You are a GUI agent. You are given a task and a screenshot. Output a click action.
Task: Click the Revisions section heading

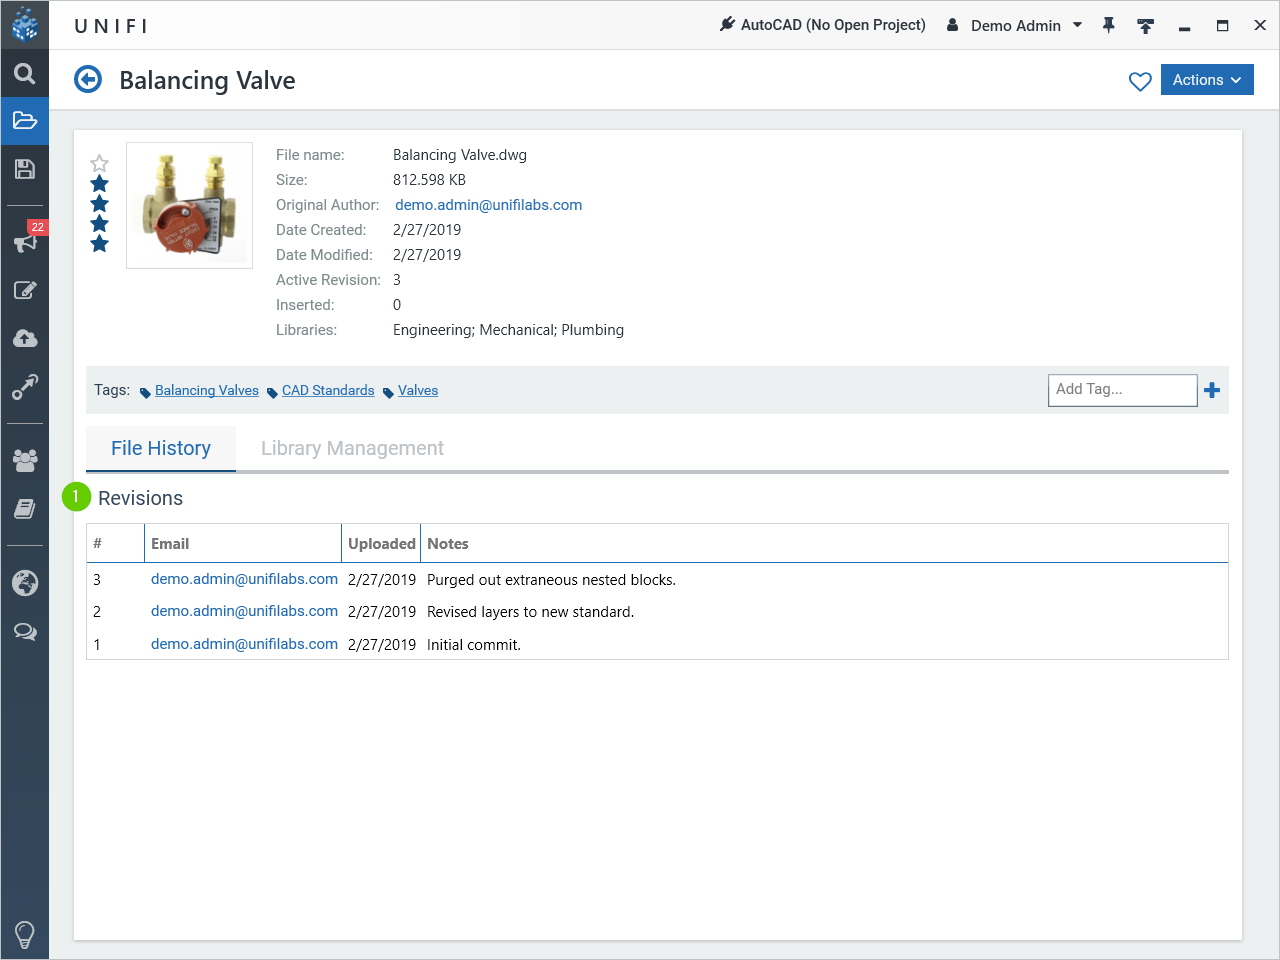tap(140, 498)
